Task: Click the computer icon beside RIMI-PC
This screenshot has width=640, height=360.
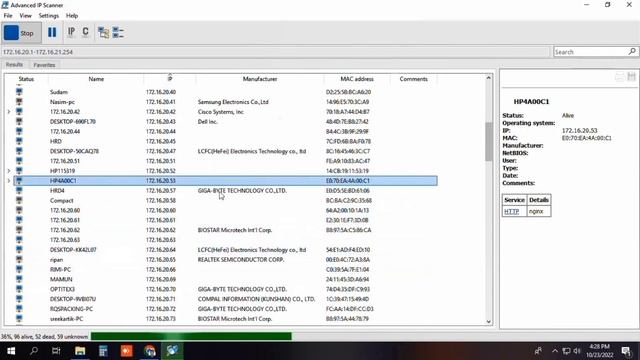Action: (x=19, y=269)
